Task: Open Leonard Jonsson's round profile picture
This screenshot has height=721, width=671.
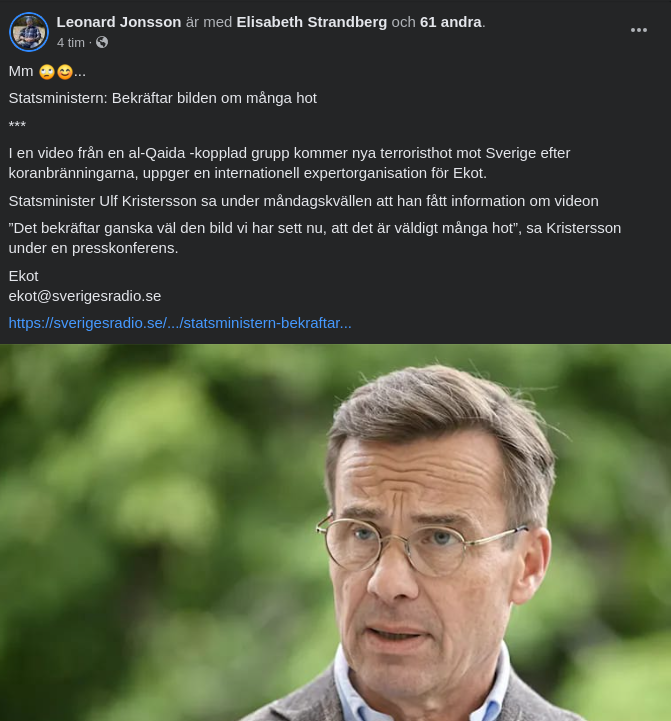Action: point(29,32)
